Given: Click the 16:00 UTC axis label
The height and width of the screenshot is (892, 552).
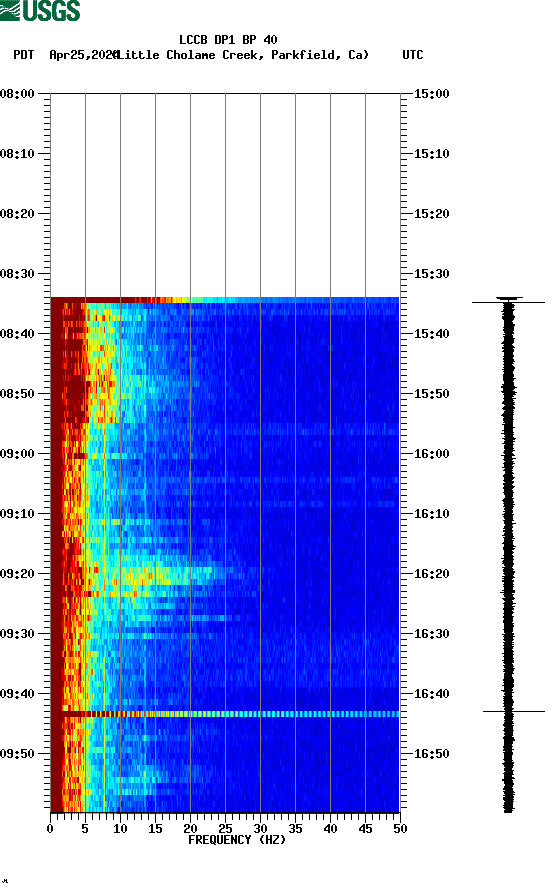Looking at the screenshot, I should [431, 453].
